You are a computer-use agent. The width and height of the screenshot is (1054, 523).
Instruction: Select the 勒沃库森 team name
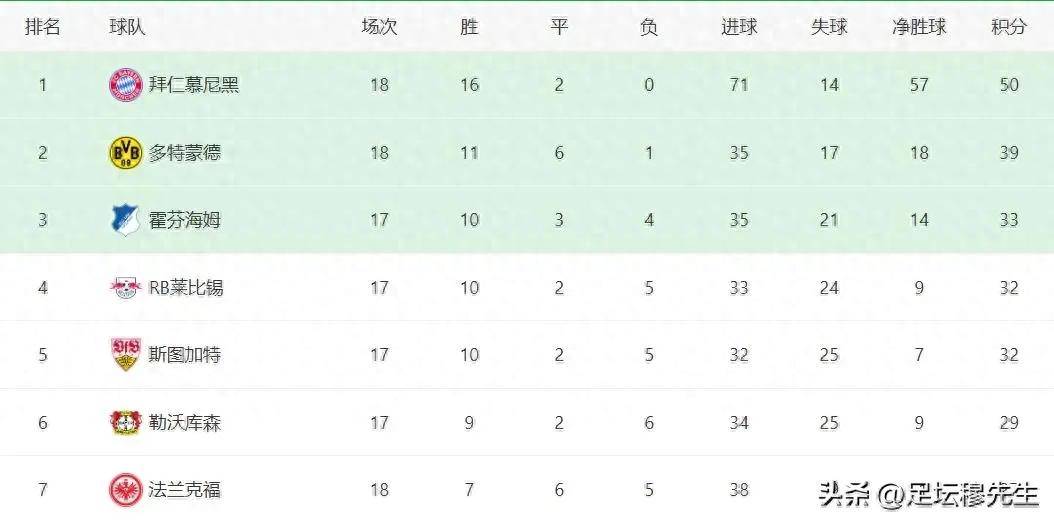185,422
